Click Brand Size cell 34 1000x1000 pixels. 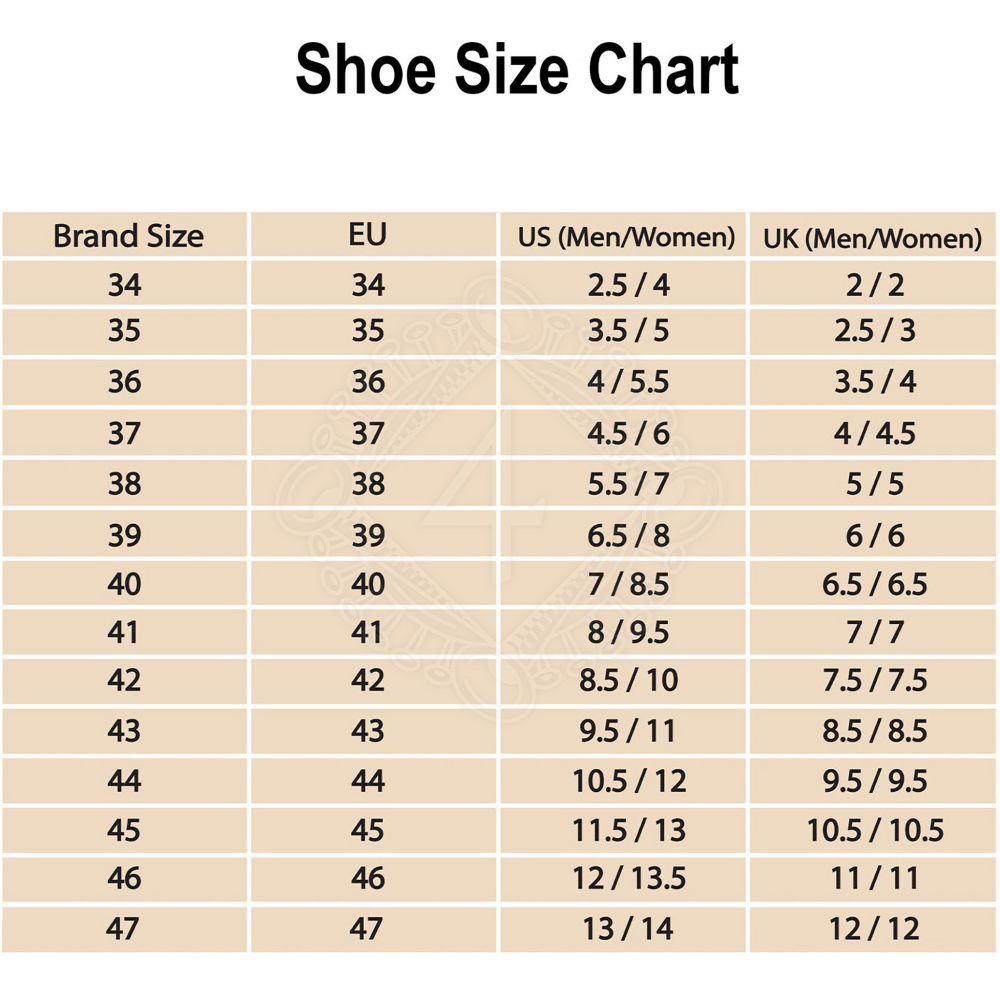click(x=125, y=285)
